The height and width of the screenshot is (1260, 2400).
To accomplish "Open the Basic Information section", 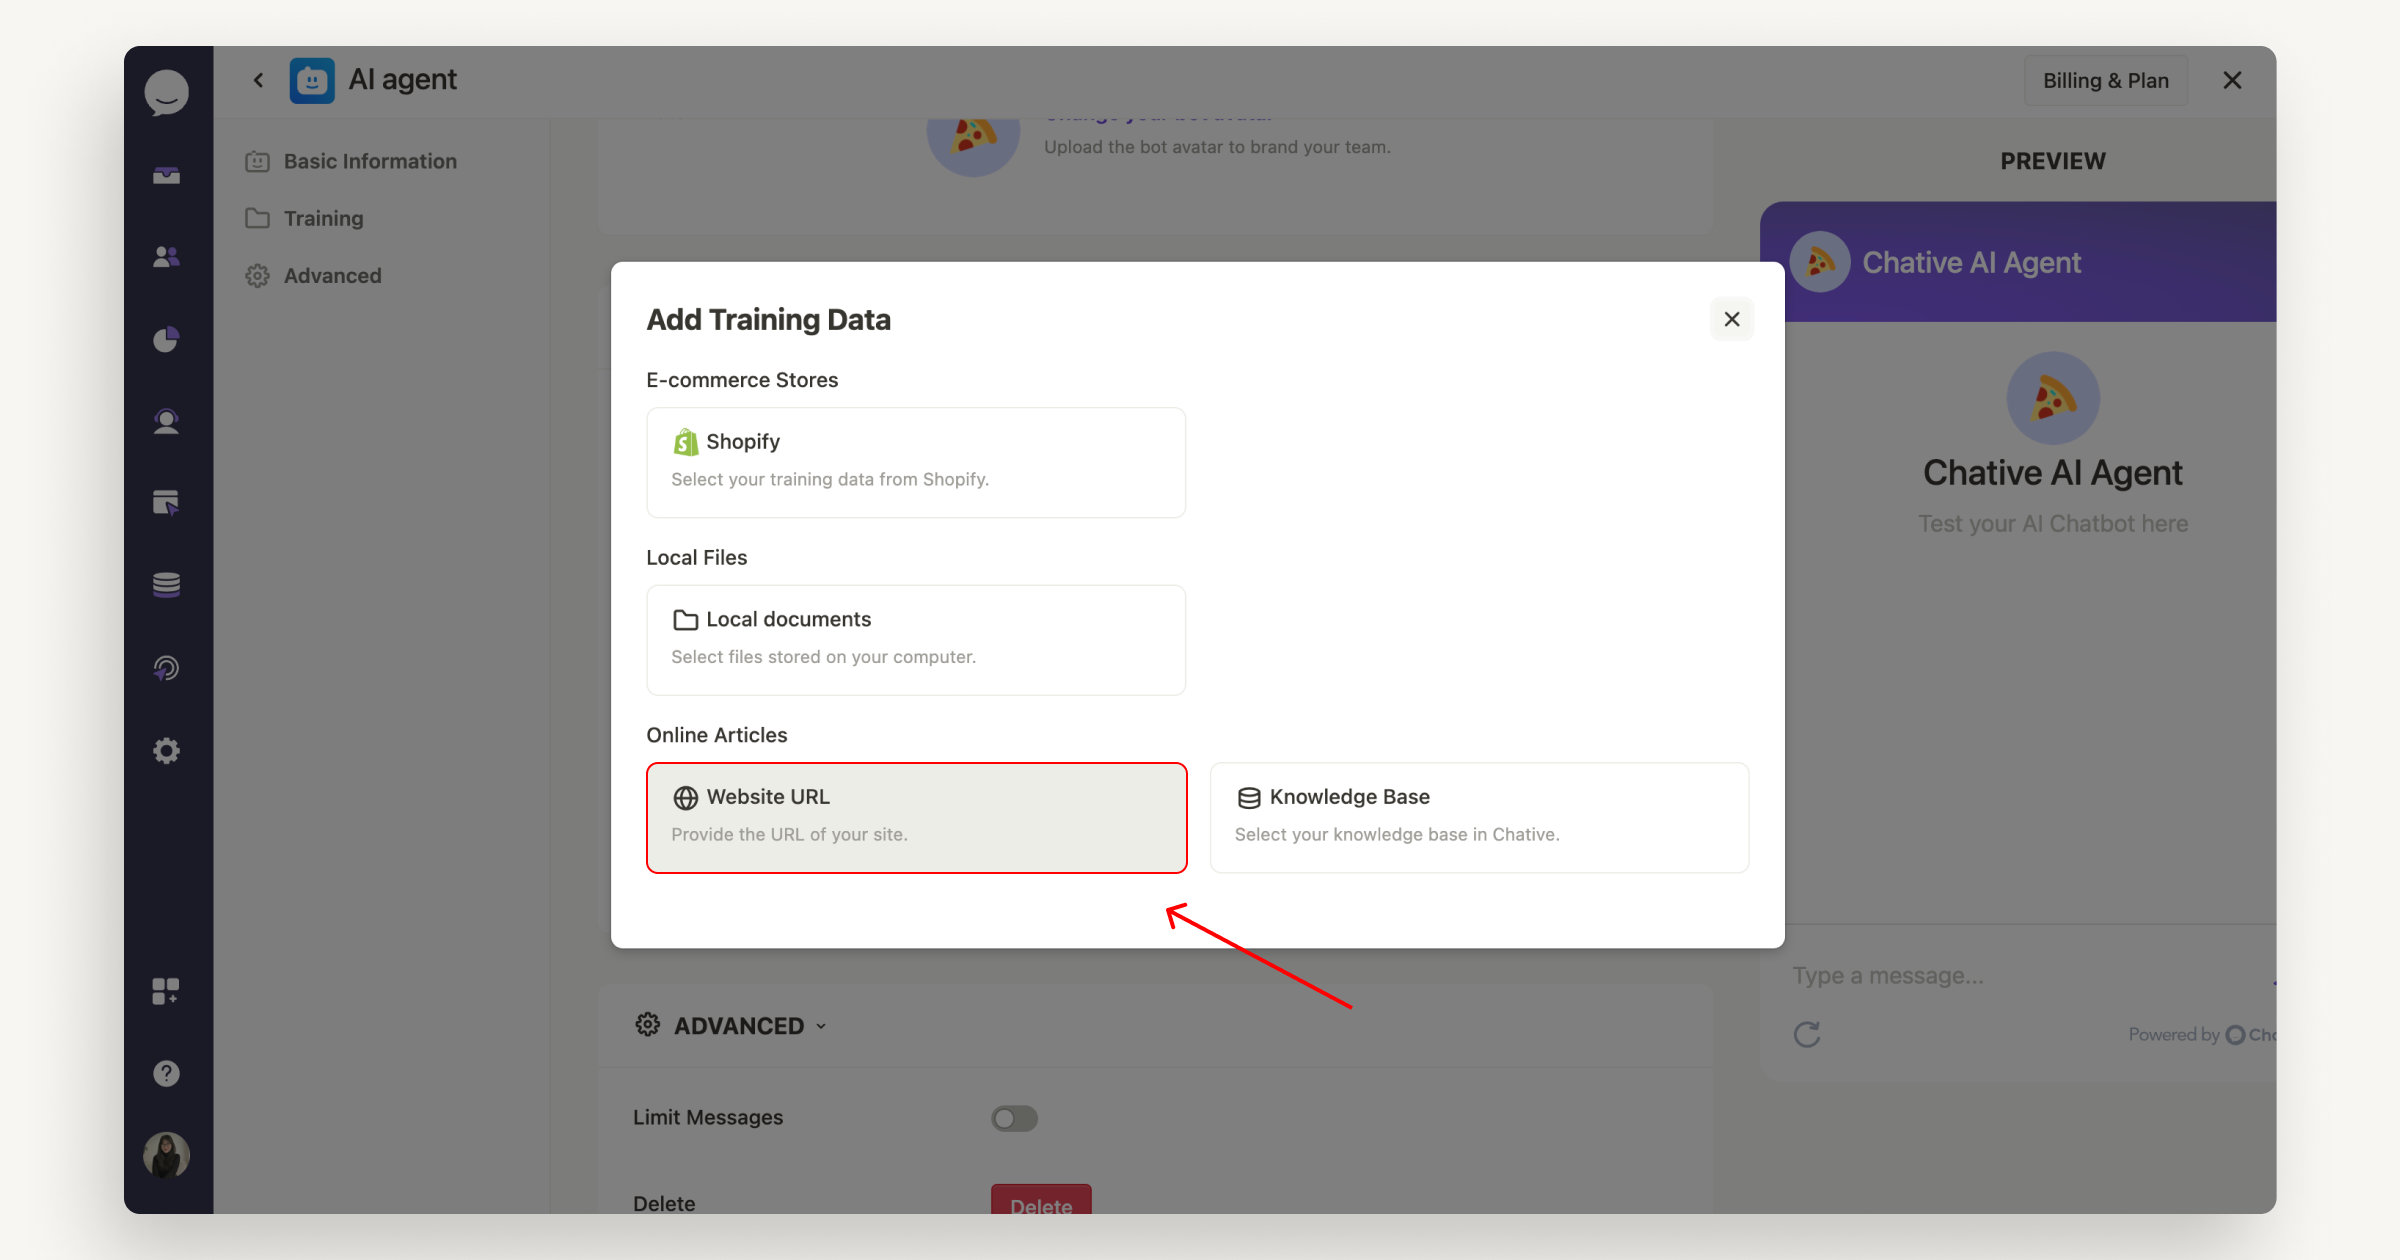I will (x=370, y=161).
